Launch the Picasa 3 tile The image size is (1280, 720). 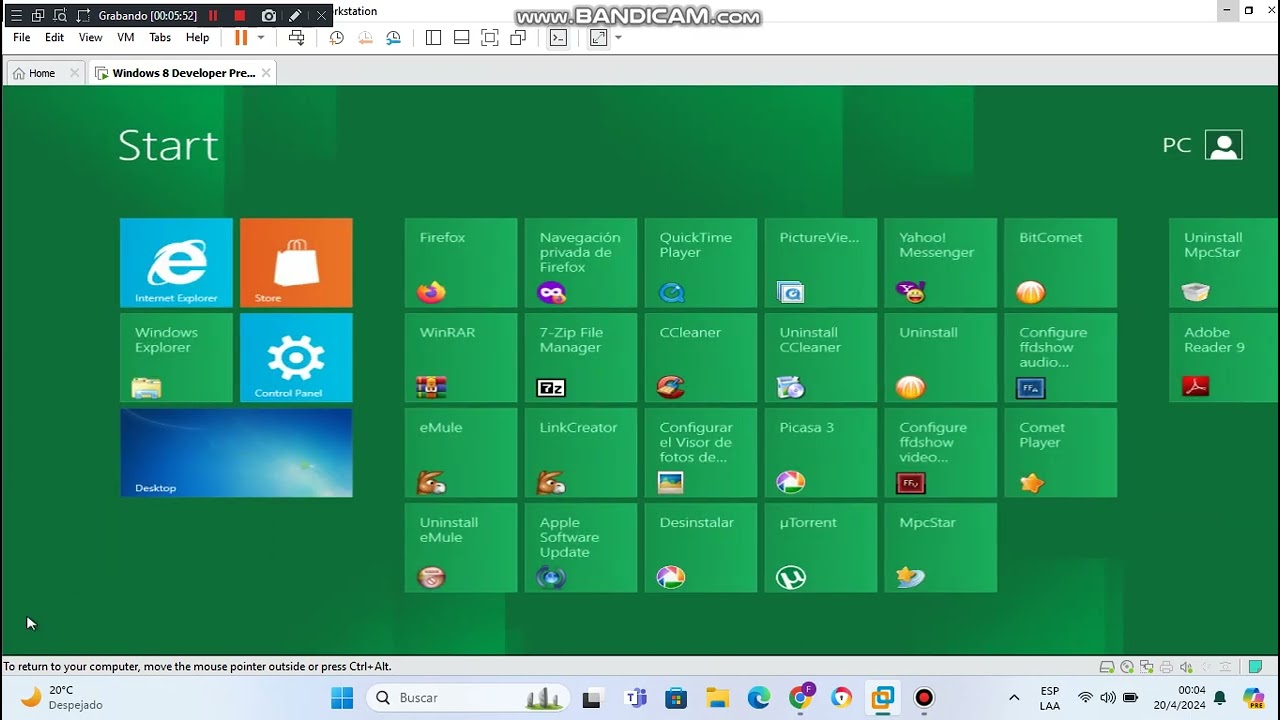pos(821,452)
